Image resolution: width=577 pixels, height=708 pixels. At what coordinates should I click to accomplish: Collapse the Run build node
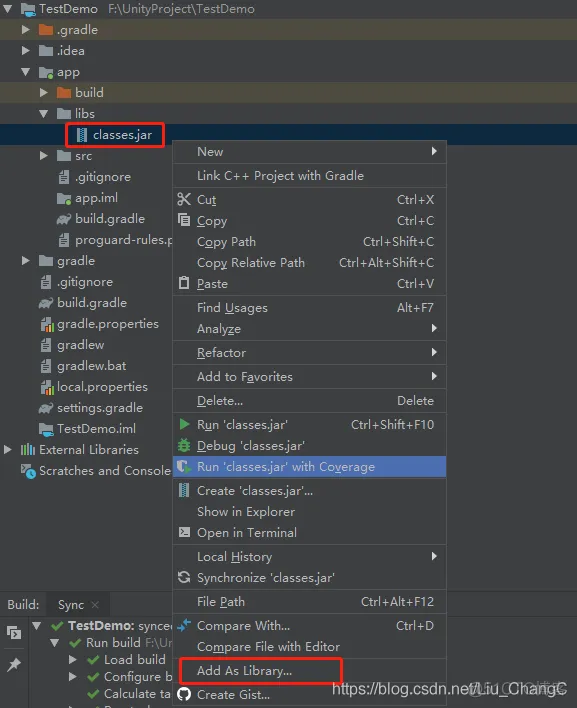coord(55,643)
